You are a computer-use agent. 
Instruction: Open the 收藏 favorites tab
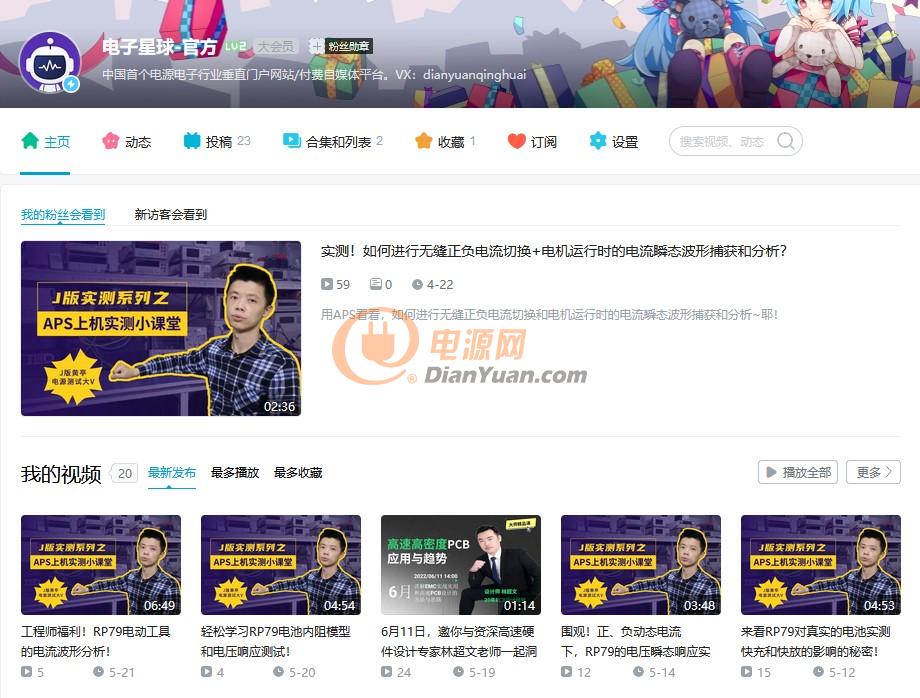pyautogui.click(x=445, y=141)
